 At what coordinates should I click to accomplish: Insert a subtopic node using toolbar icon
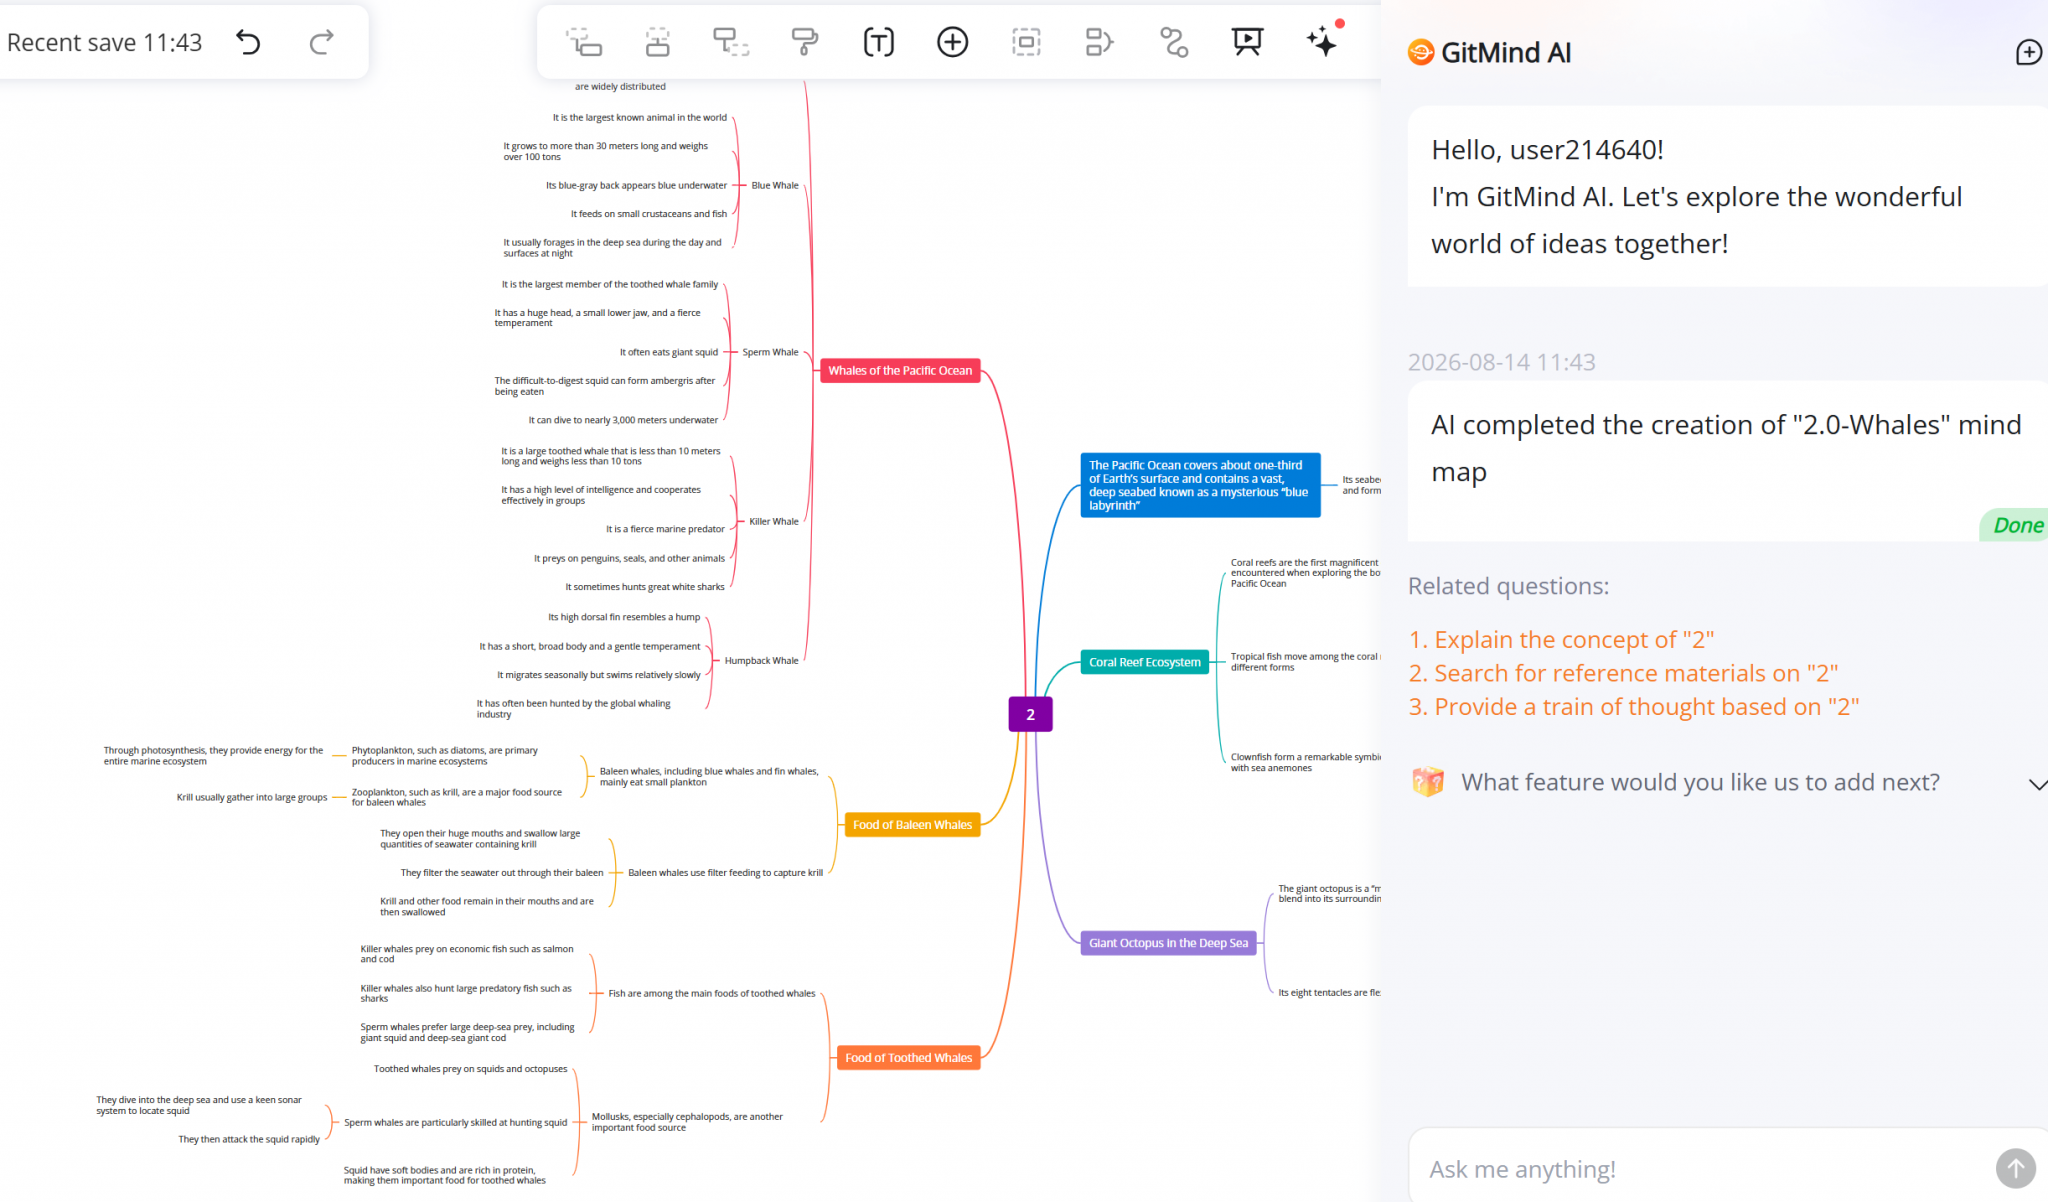click(x=584, y=42)
